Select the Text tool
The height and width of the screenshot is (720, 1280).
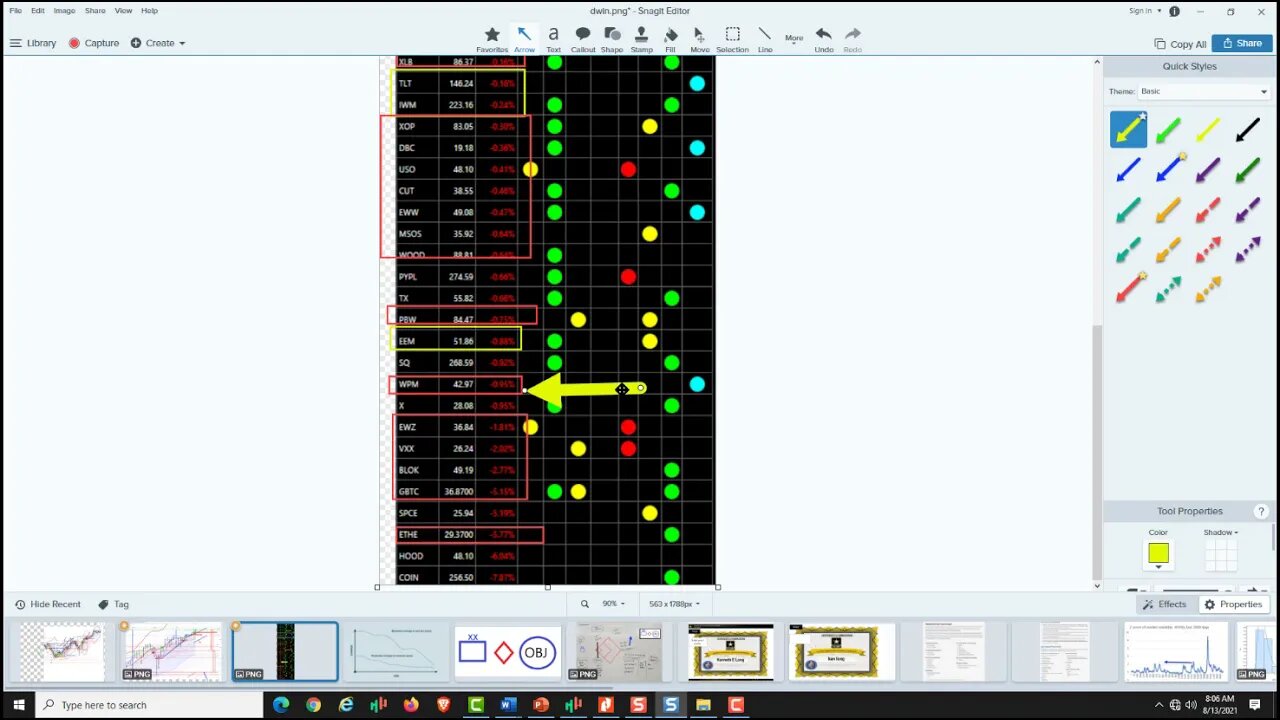[x=553, y=38]
